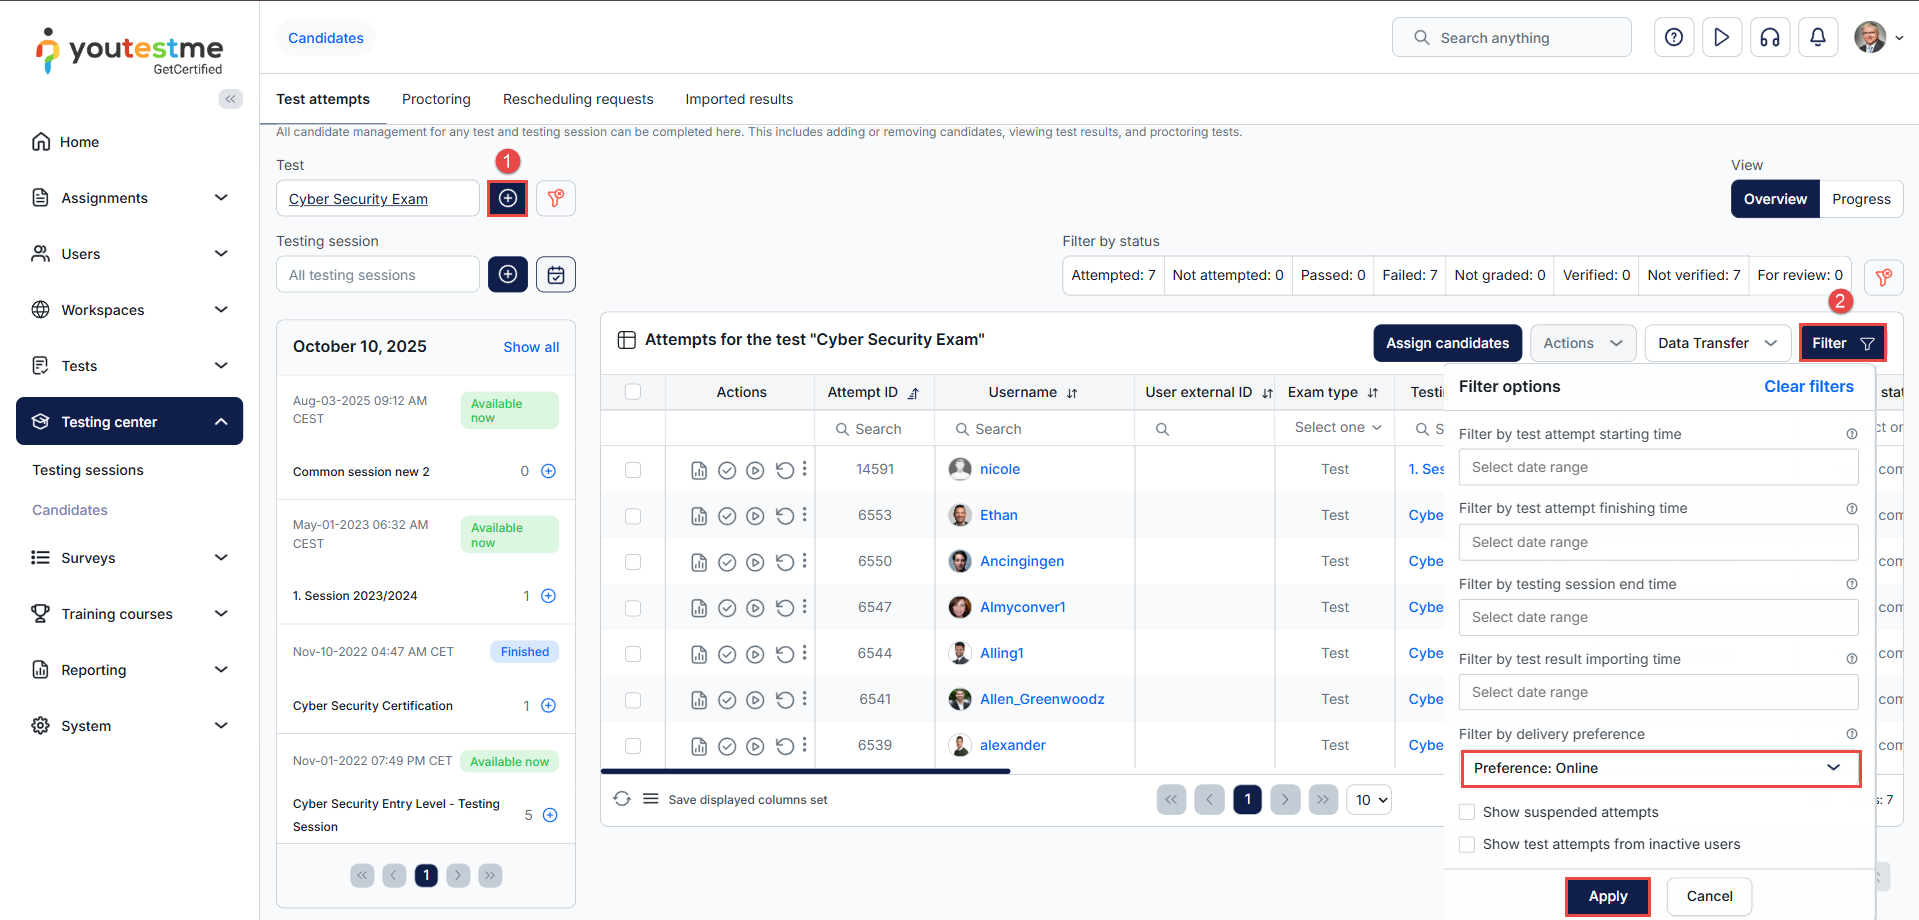Open the Rescheduling requests tab
The image size is (1919, 920).
[578, 99]
